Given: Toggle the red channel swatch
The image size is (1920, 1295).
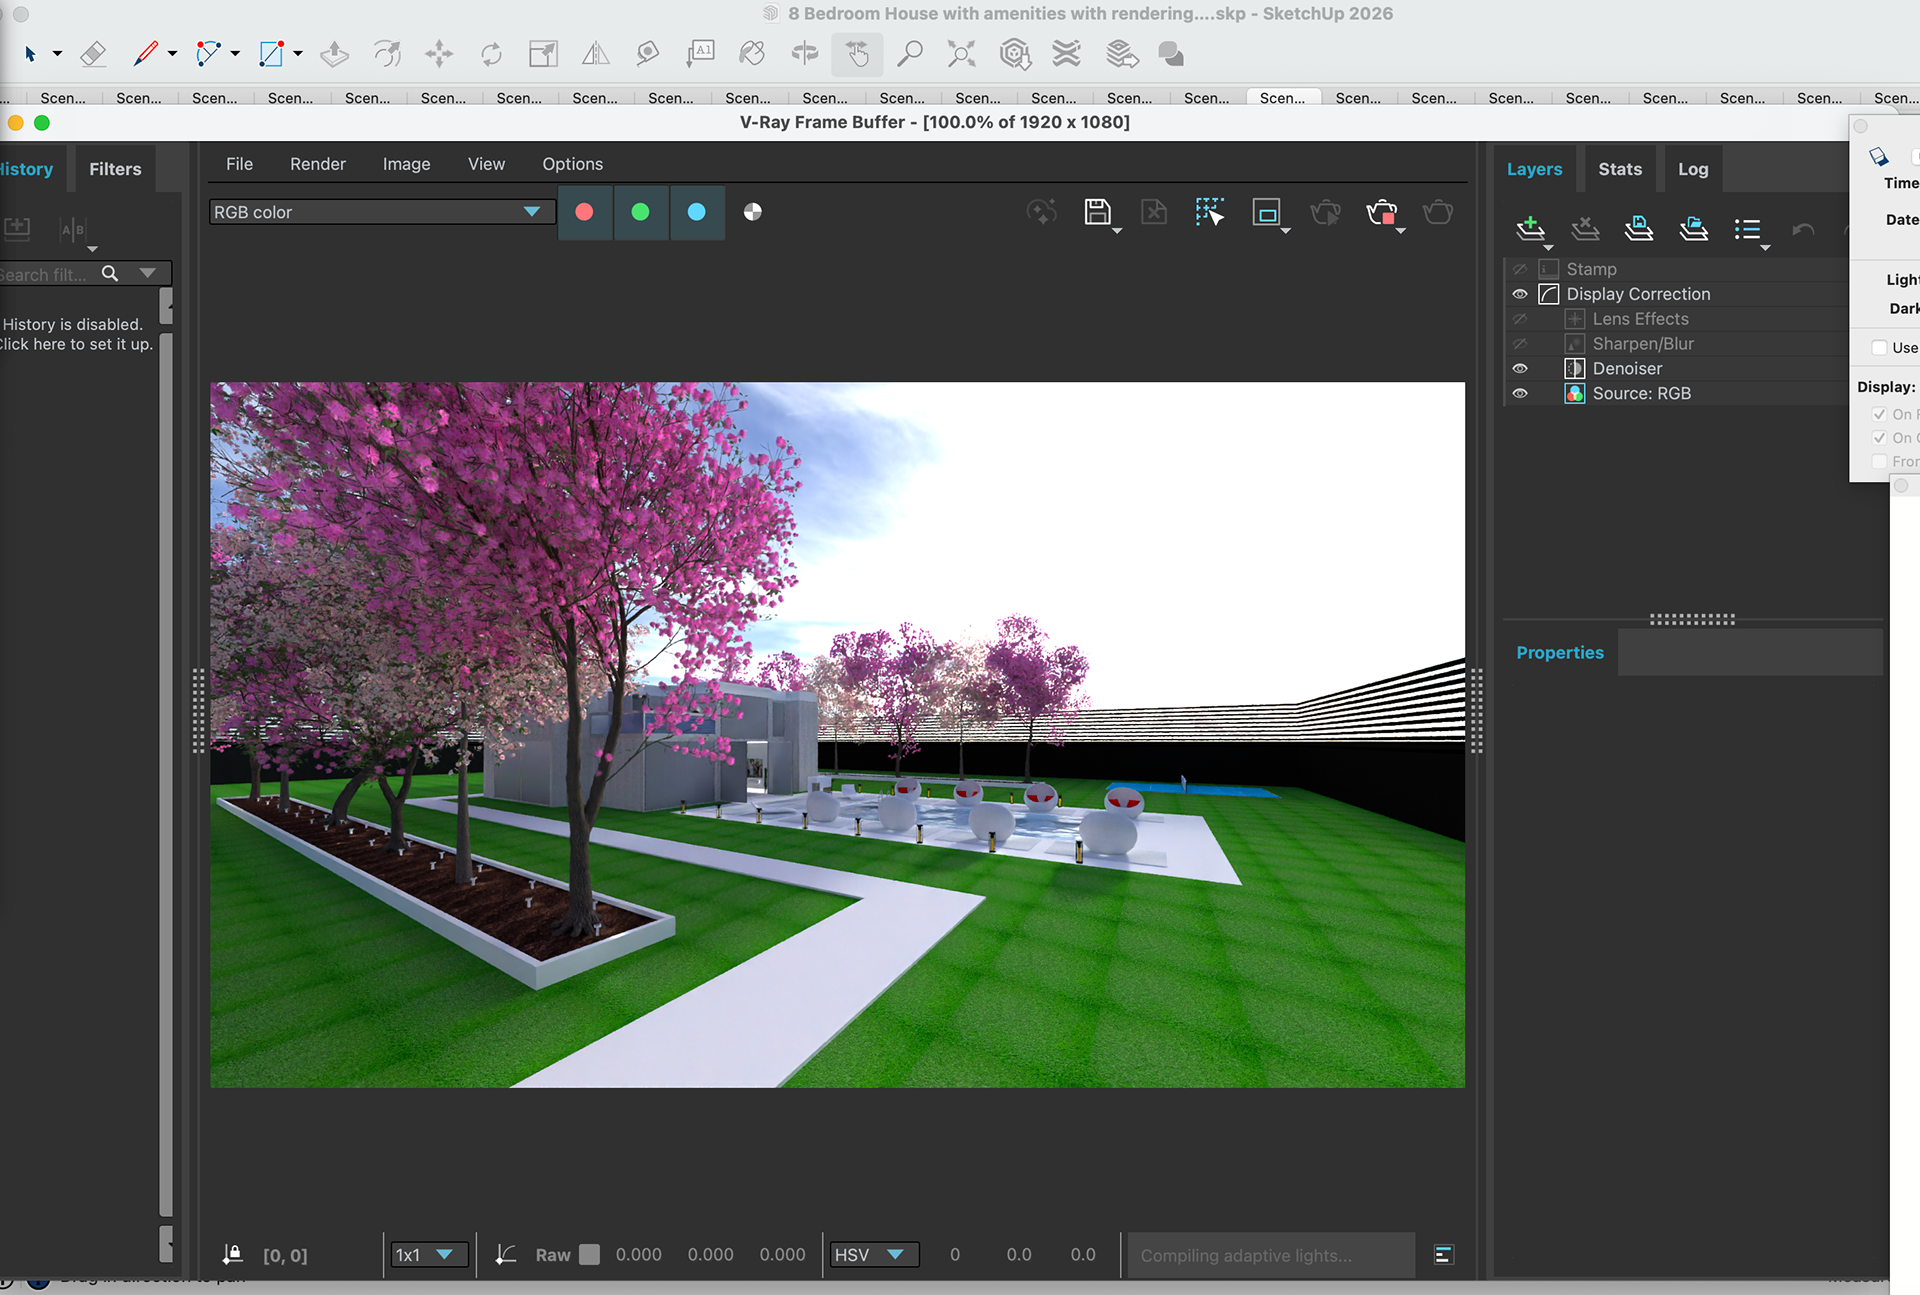Looking at the screenshot, I should tap(585, 212).
